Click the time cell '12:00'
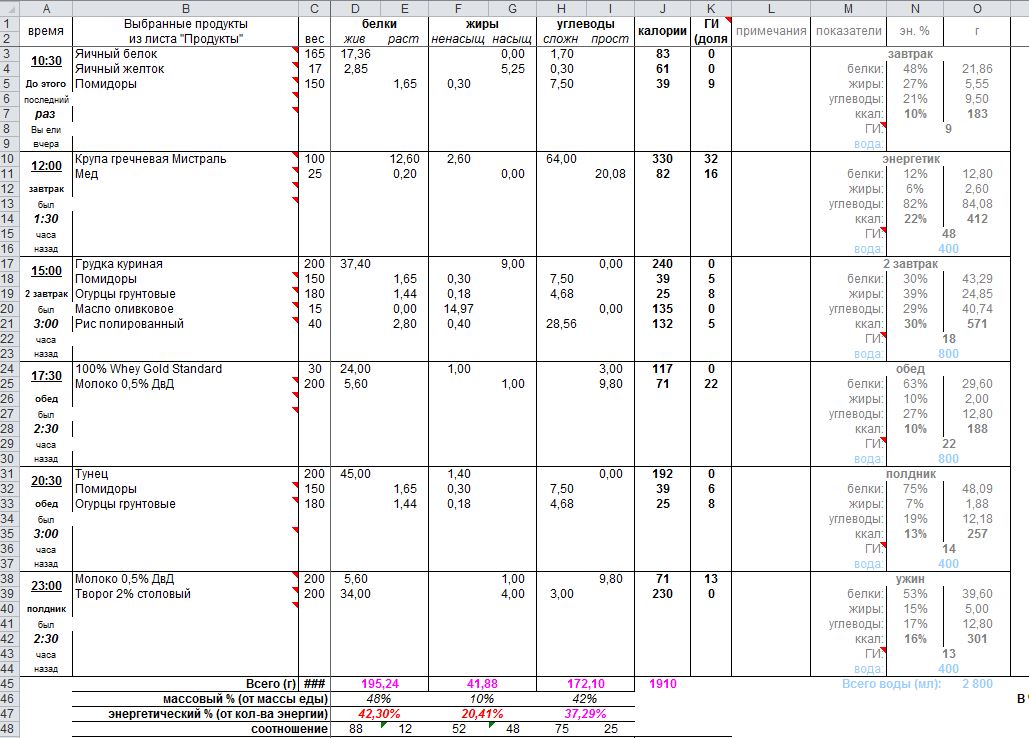Image resolution: width=1029 pixels, height=738 pixels. 46,166
